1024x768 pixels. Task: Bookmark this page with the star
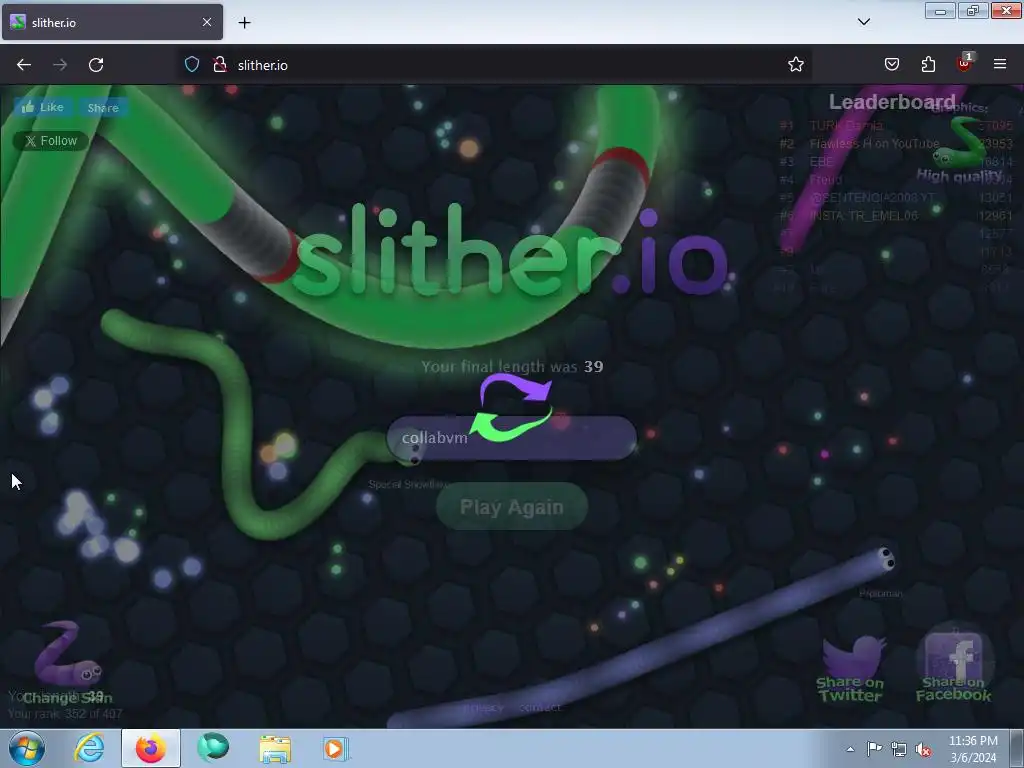[x=795, y=65]
